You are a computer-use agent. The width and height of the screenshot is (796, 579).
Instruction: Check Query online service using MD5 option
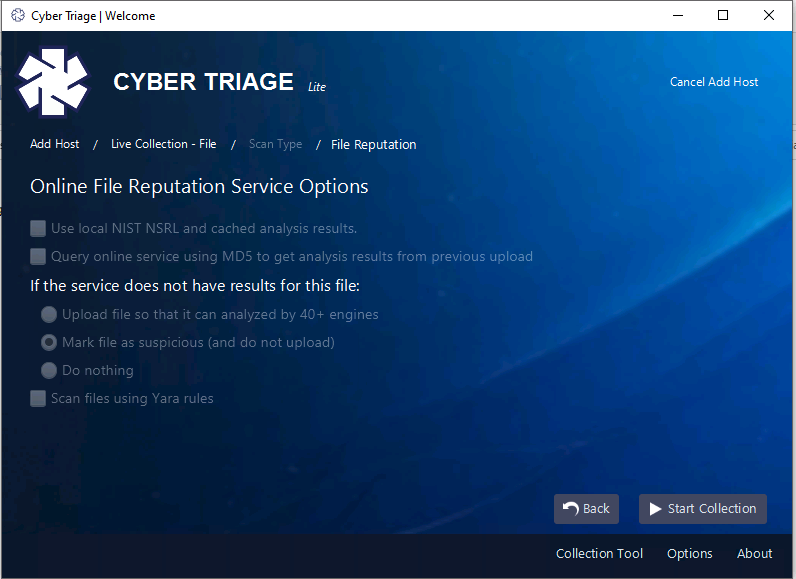click(x=38, y=256)
